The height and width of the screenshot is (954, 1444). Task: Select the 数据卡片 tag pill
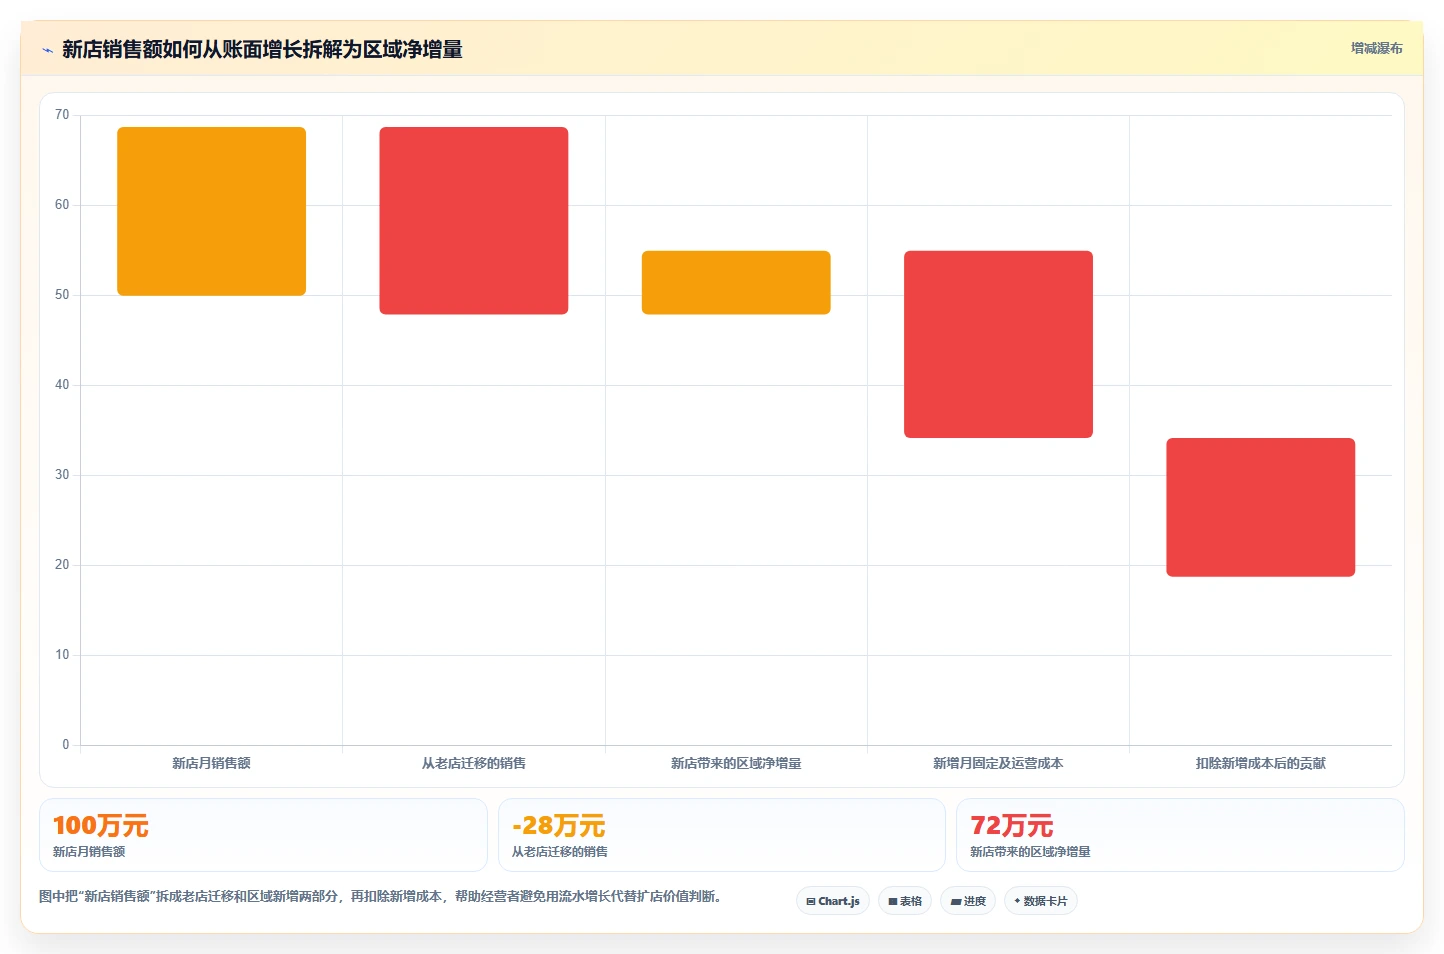(1041, 901)
